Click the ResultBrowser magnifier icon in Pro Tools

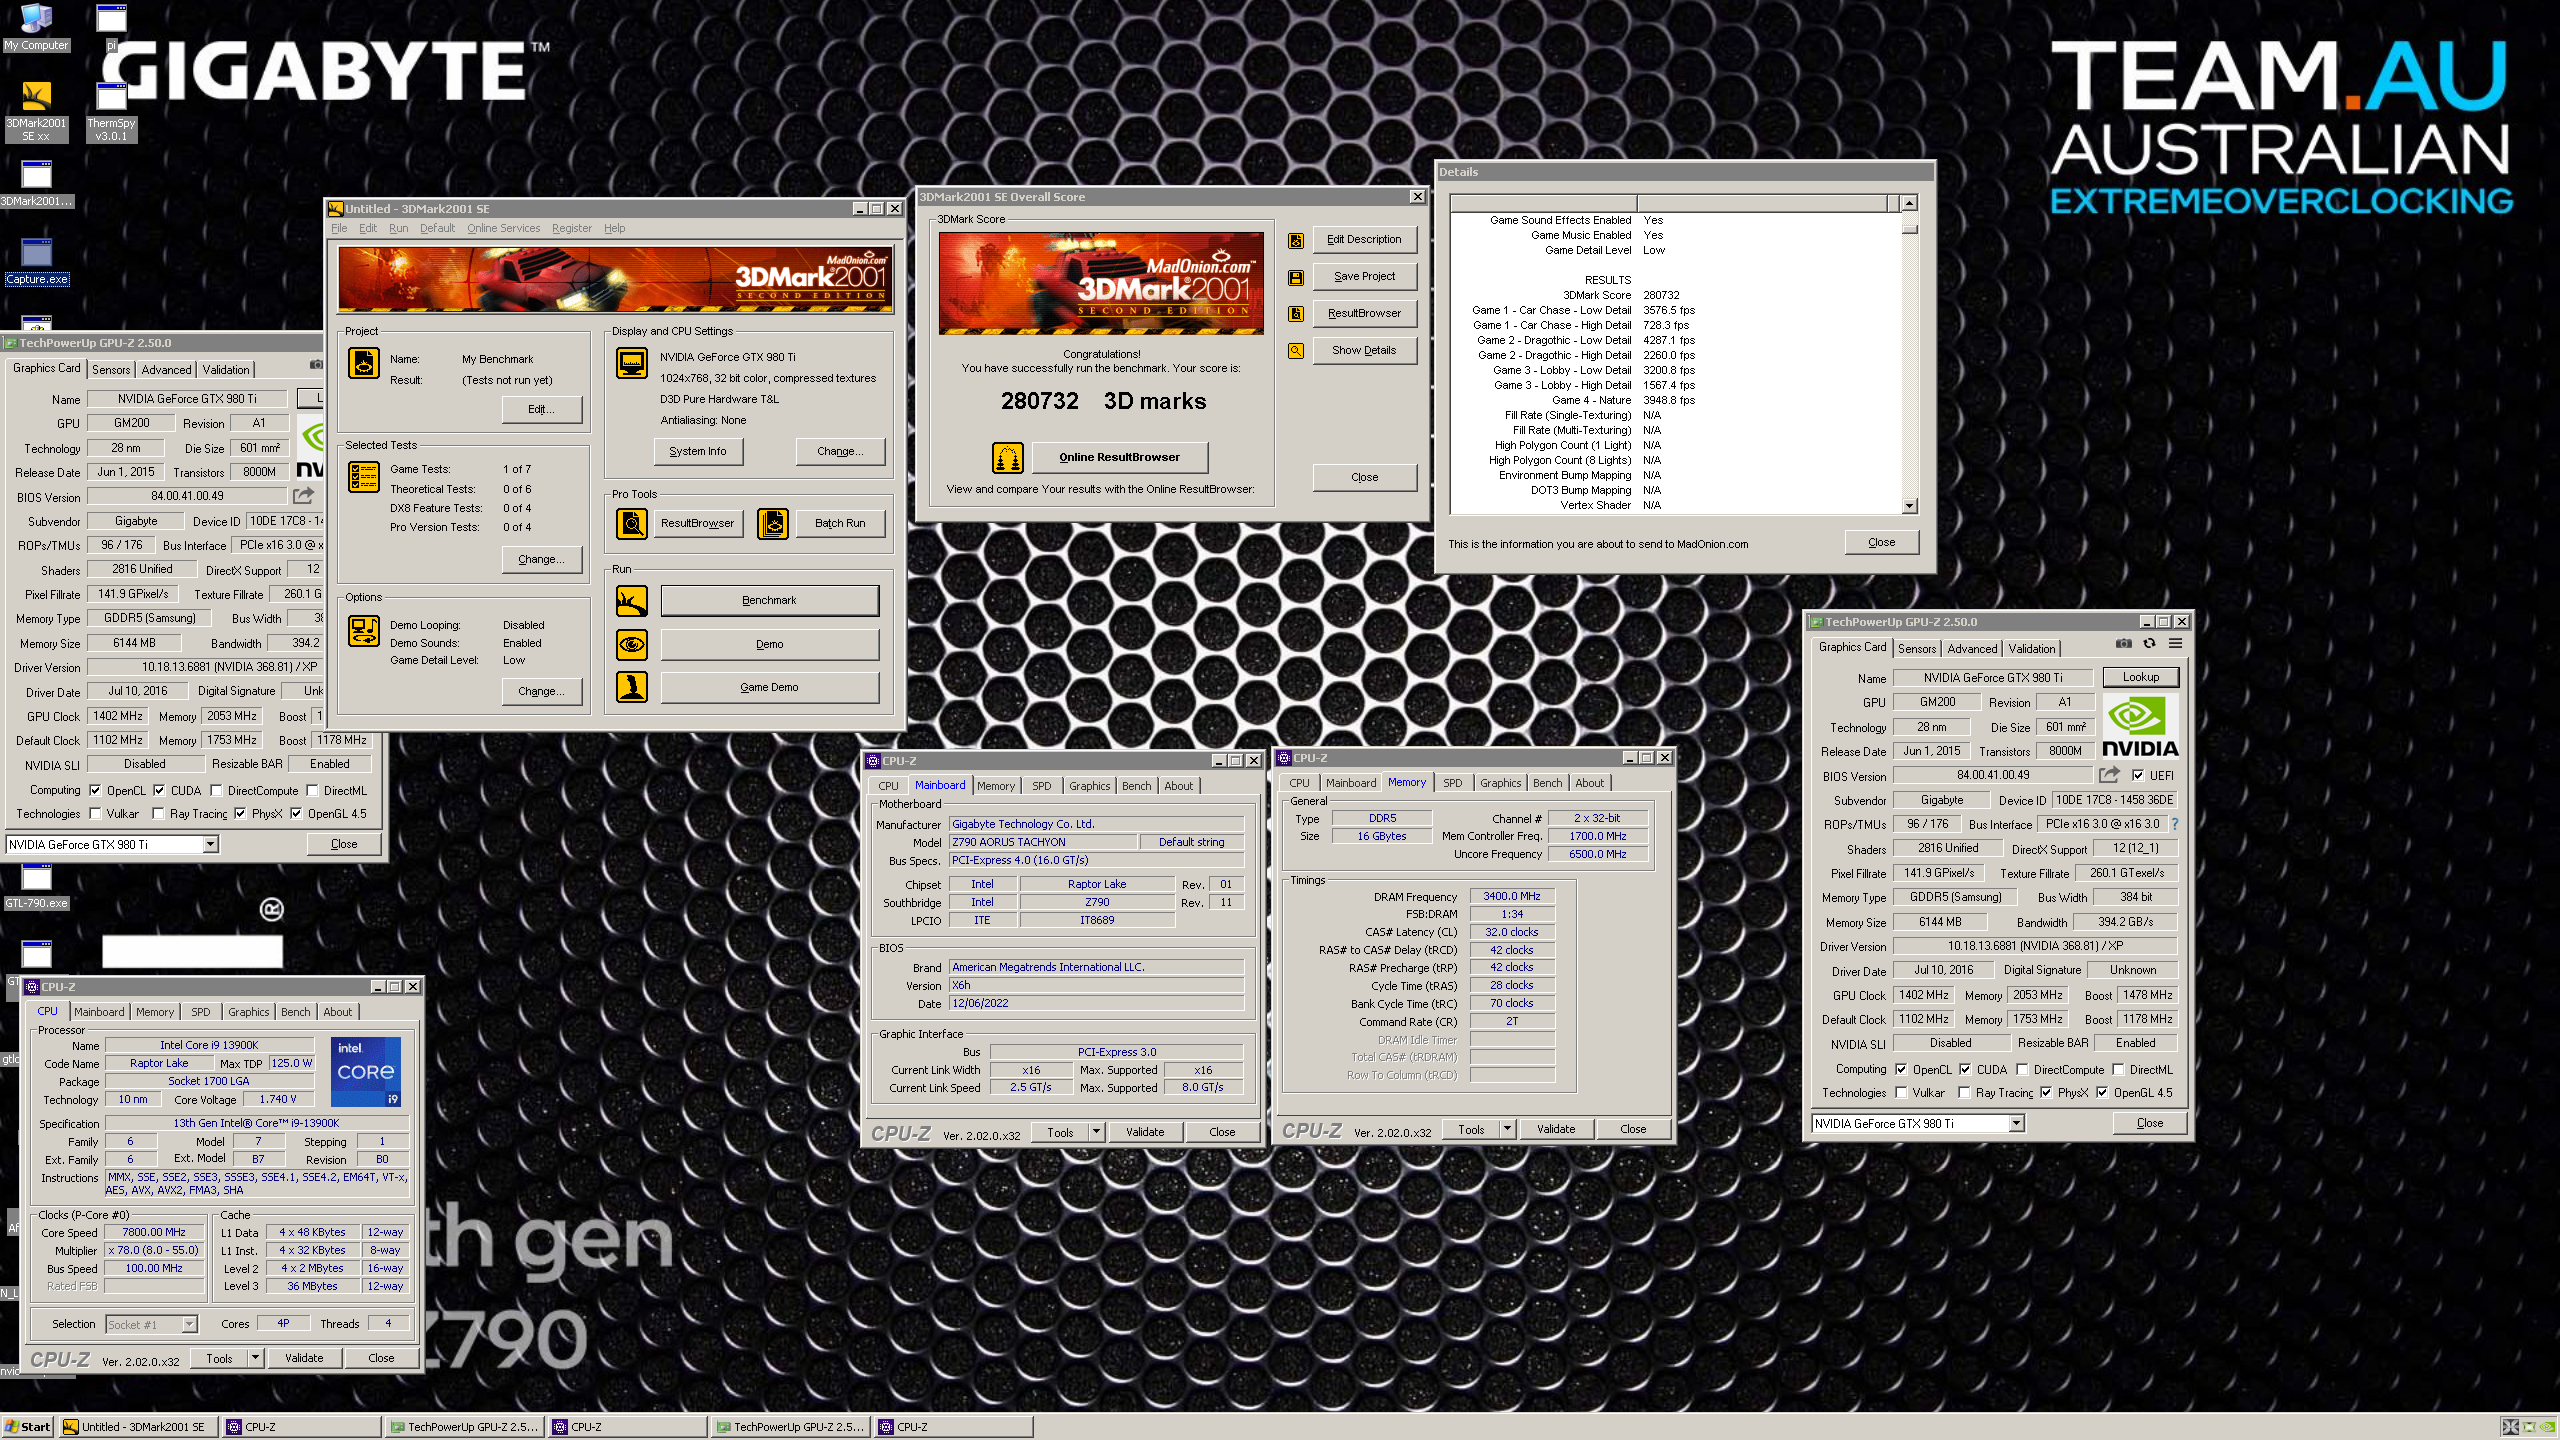point(632,523)
